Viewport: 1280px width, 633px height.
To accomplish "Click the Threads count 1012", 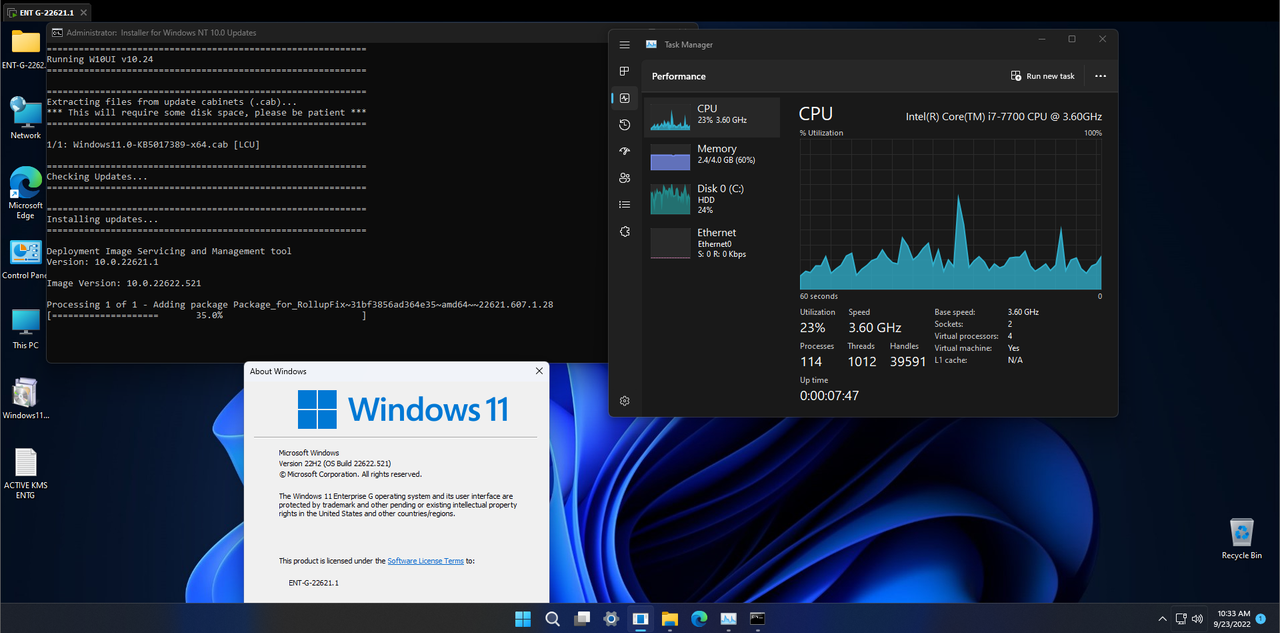I will [x=861, y=361].
